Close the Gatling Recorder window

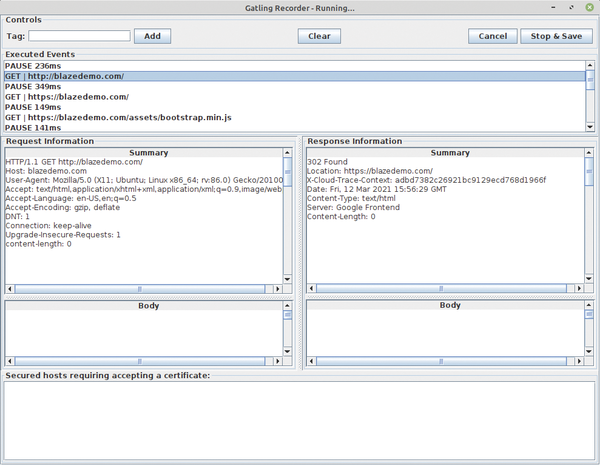(590, 7)
